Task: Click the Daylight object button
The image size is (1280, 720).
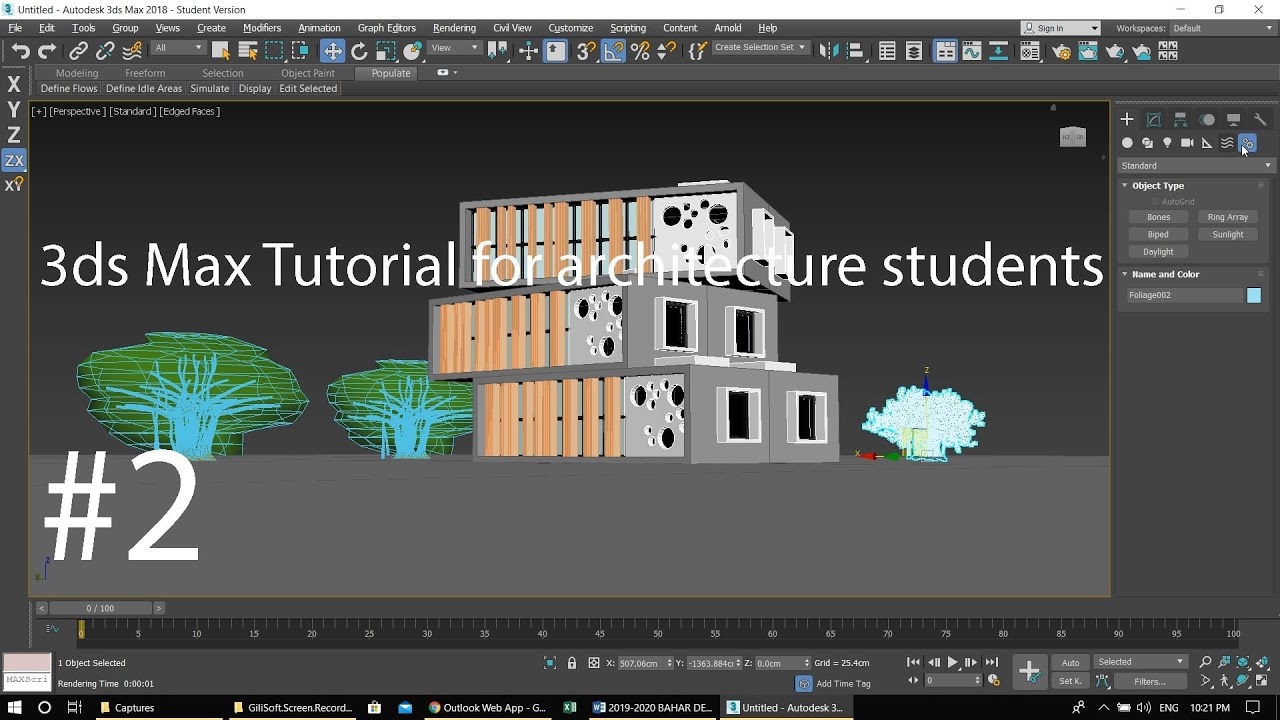Action: click(x=1158, y=252)
